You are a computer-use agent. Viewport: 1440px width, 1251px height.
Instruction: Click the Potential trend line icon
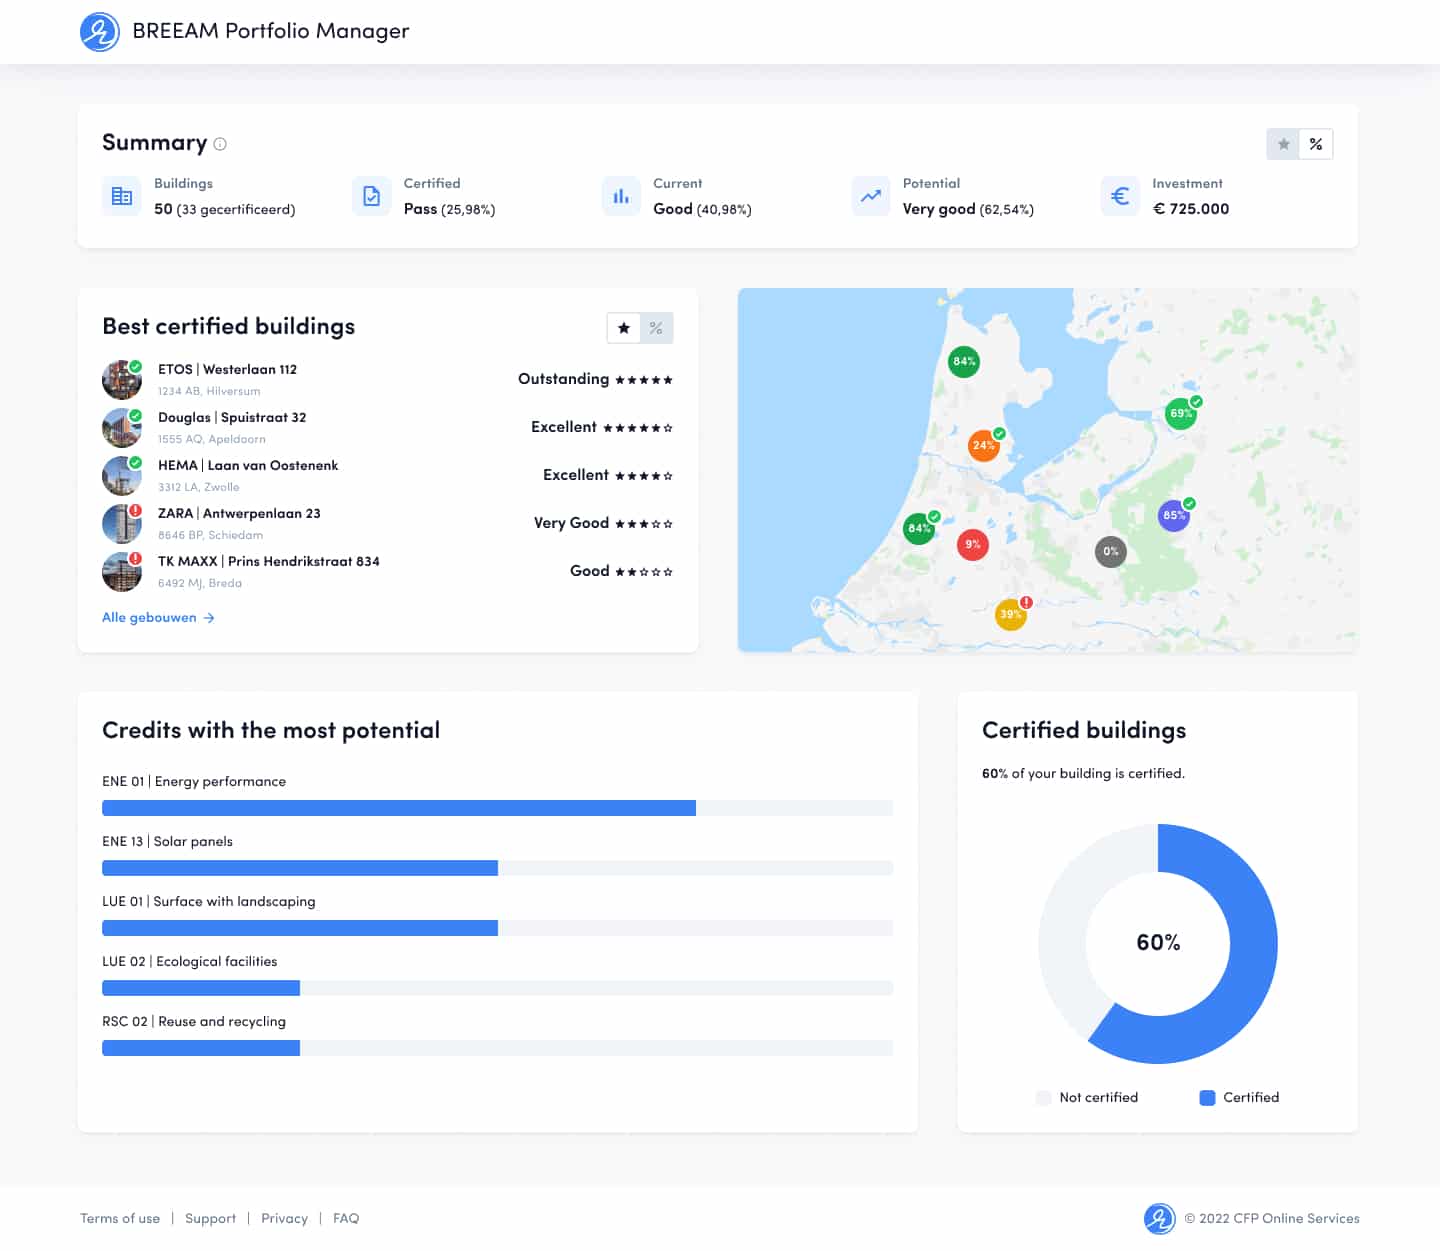pyautogui.click(x=871, y=196)
